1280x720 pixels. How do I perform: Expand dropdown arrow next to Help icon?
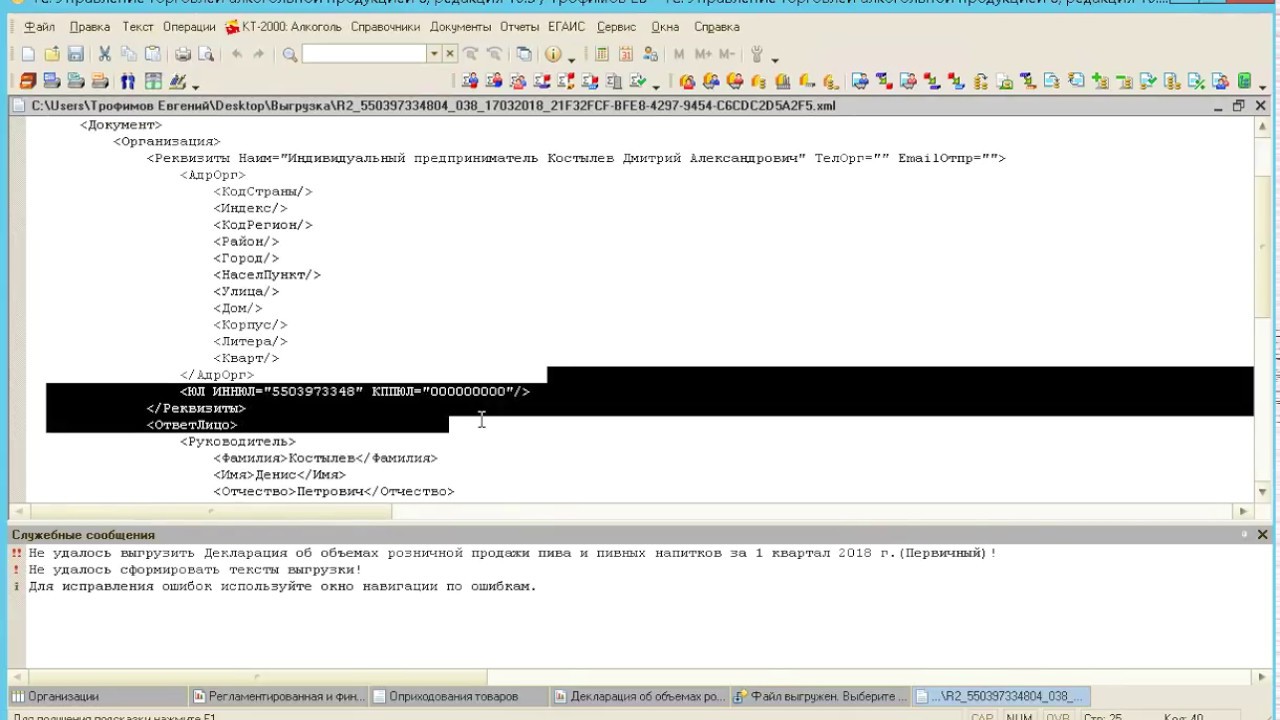pyautogui.click(x=571, y=60)
